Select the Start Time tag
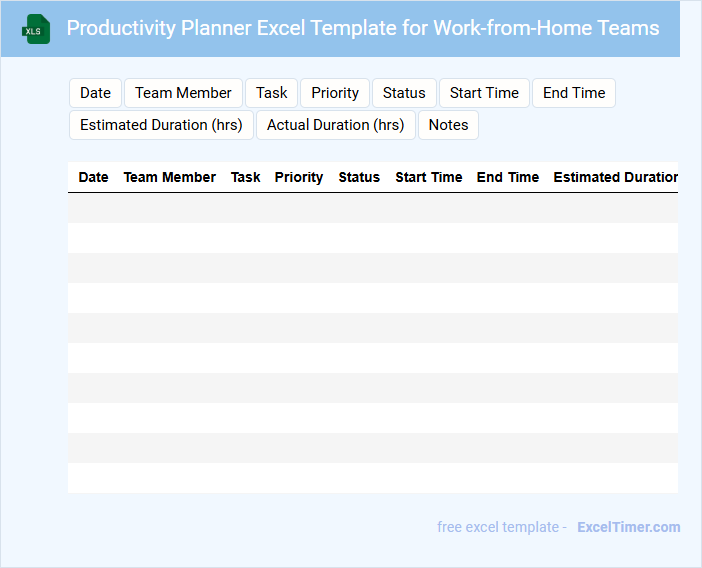 484,93
